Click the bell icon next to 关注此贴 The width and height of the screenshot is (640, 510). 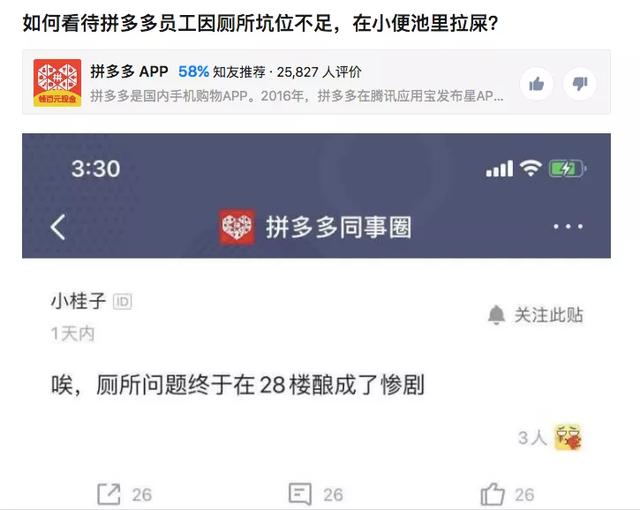click(x=496, y=315)
